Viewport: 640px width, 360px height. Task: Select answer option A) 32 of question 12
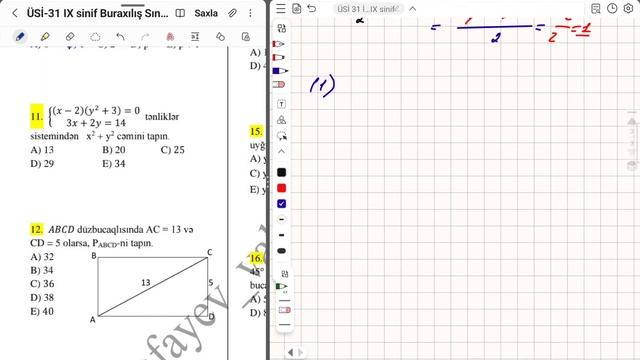[42, 257]
